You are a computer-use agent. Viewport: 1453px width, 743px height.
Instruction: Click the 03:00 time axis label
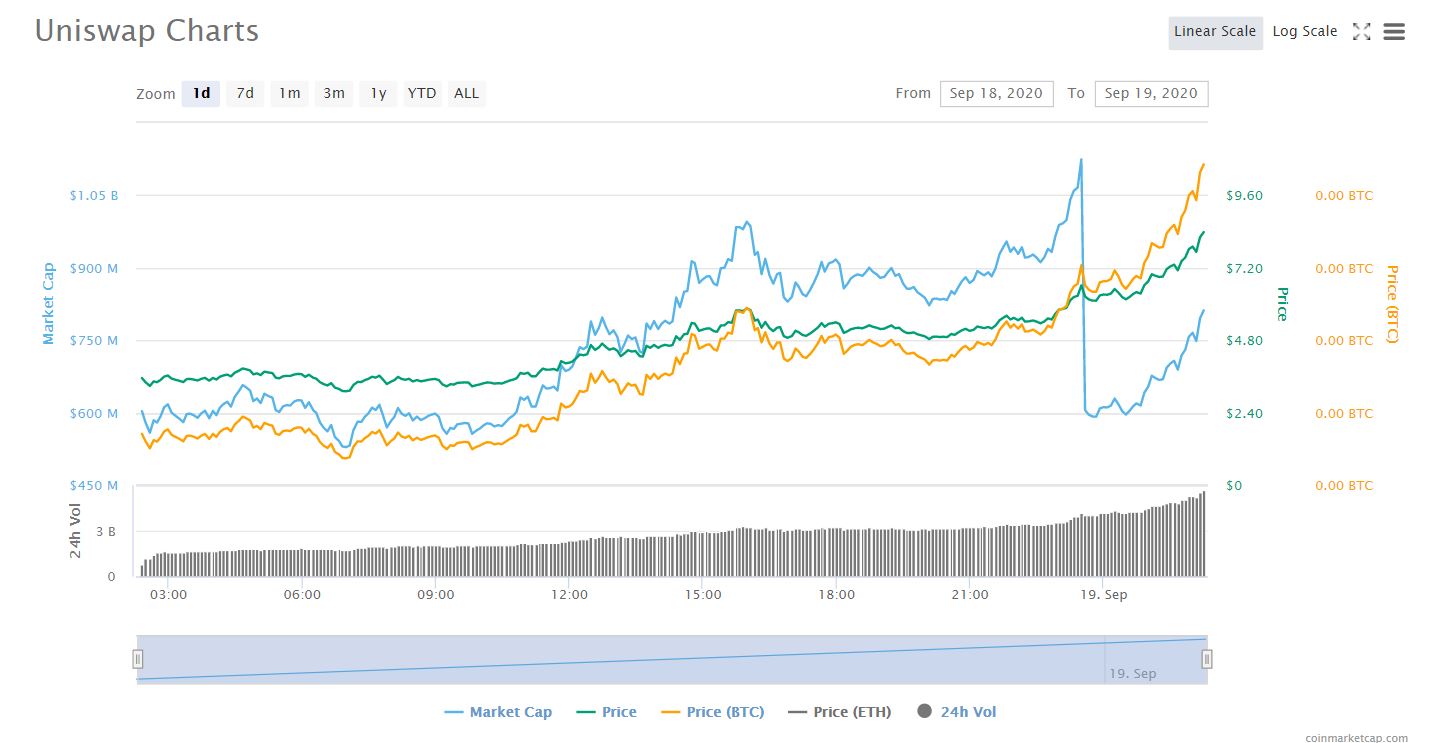click(x=168, y=594)
